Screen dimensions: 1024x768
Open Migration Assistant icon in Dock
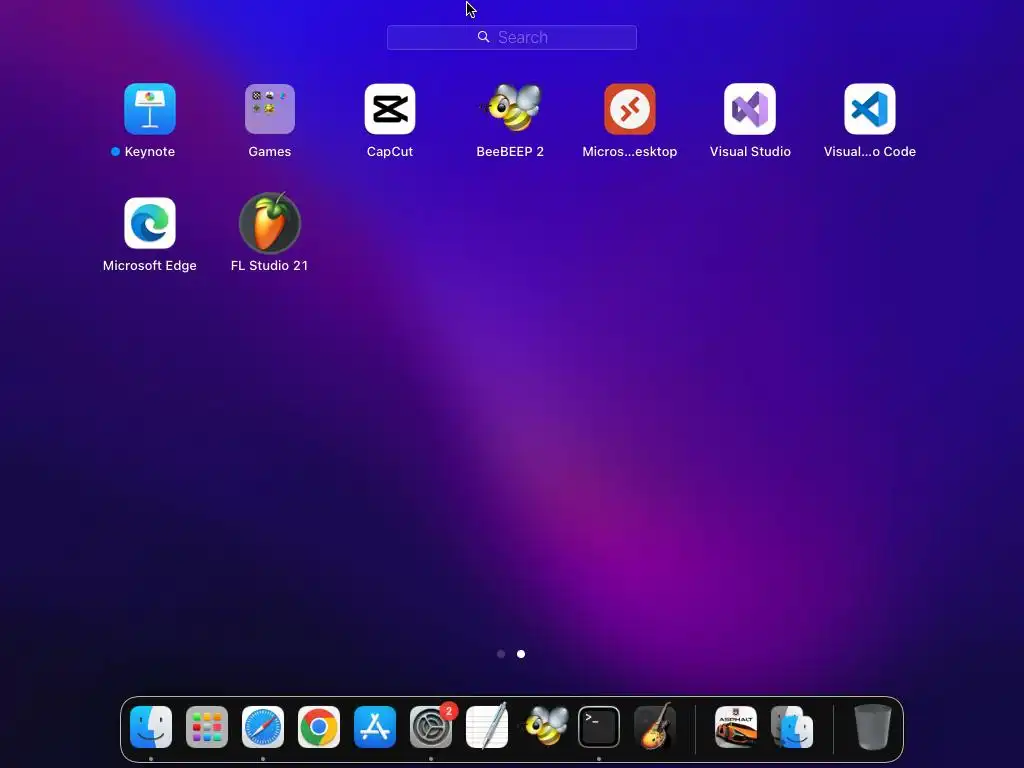(792, 727)
